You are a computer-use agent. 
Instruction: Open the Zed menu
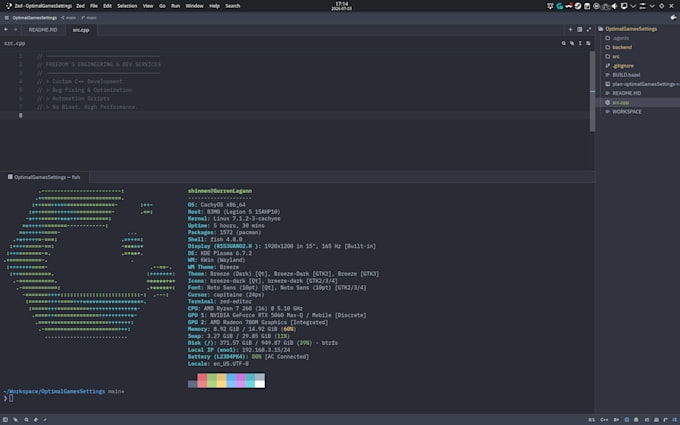pos(80,6)
